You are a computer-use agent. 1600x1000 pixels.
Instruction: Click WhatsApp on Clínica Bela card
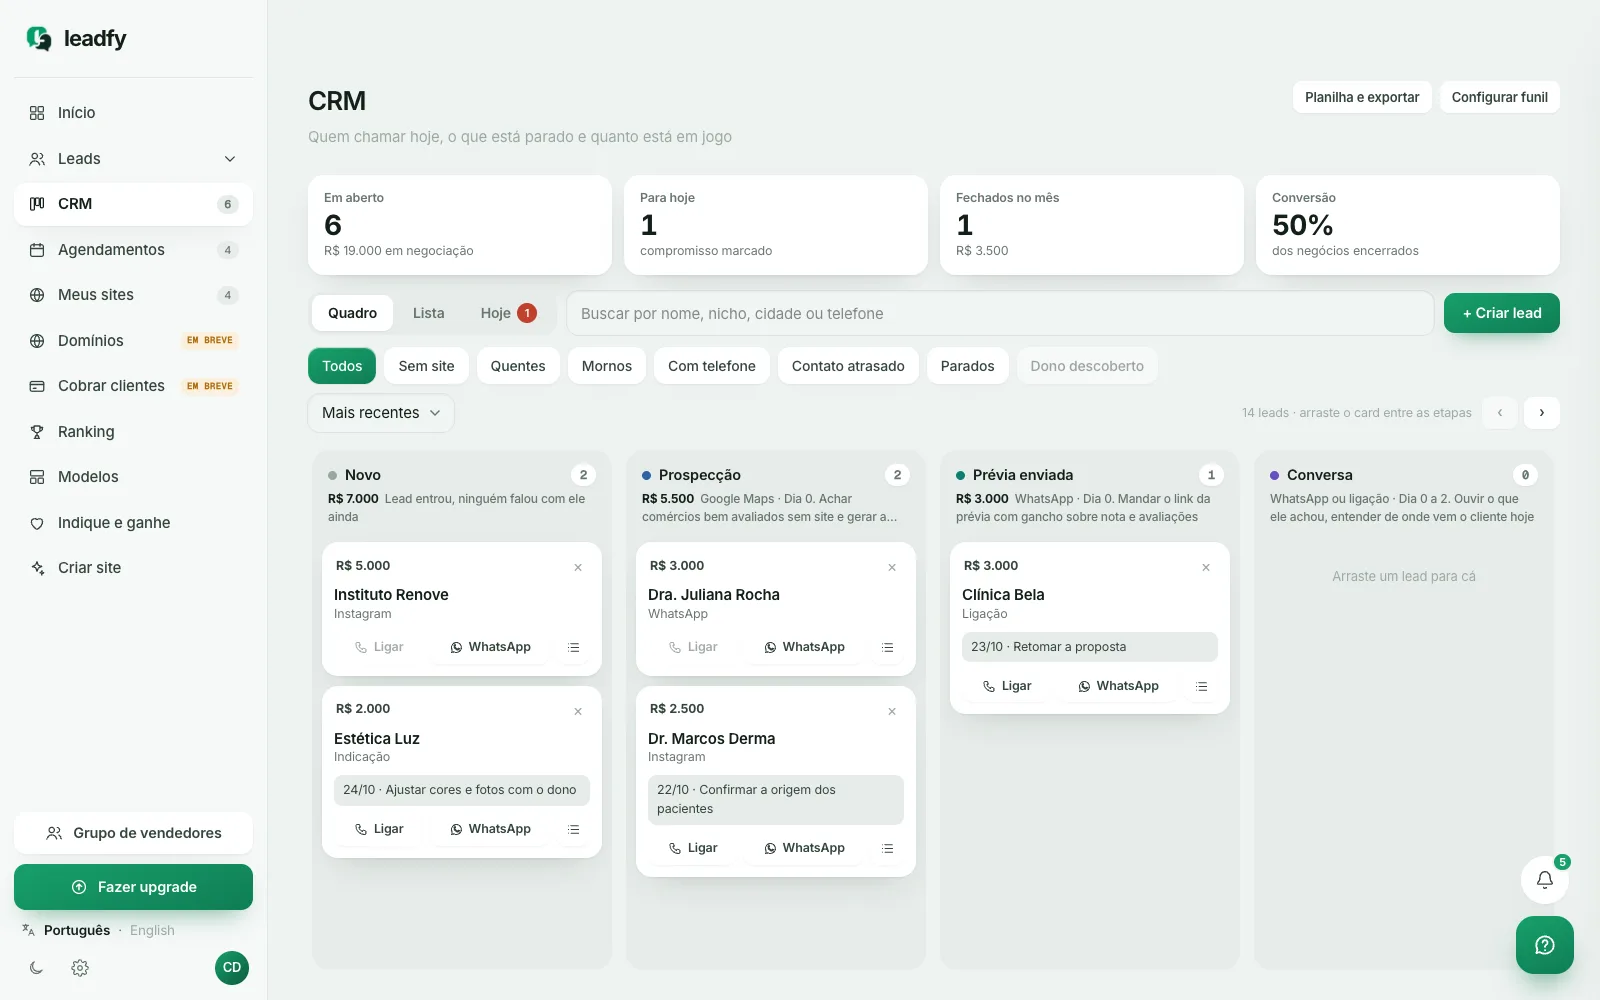[1118, 686]
